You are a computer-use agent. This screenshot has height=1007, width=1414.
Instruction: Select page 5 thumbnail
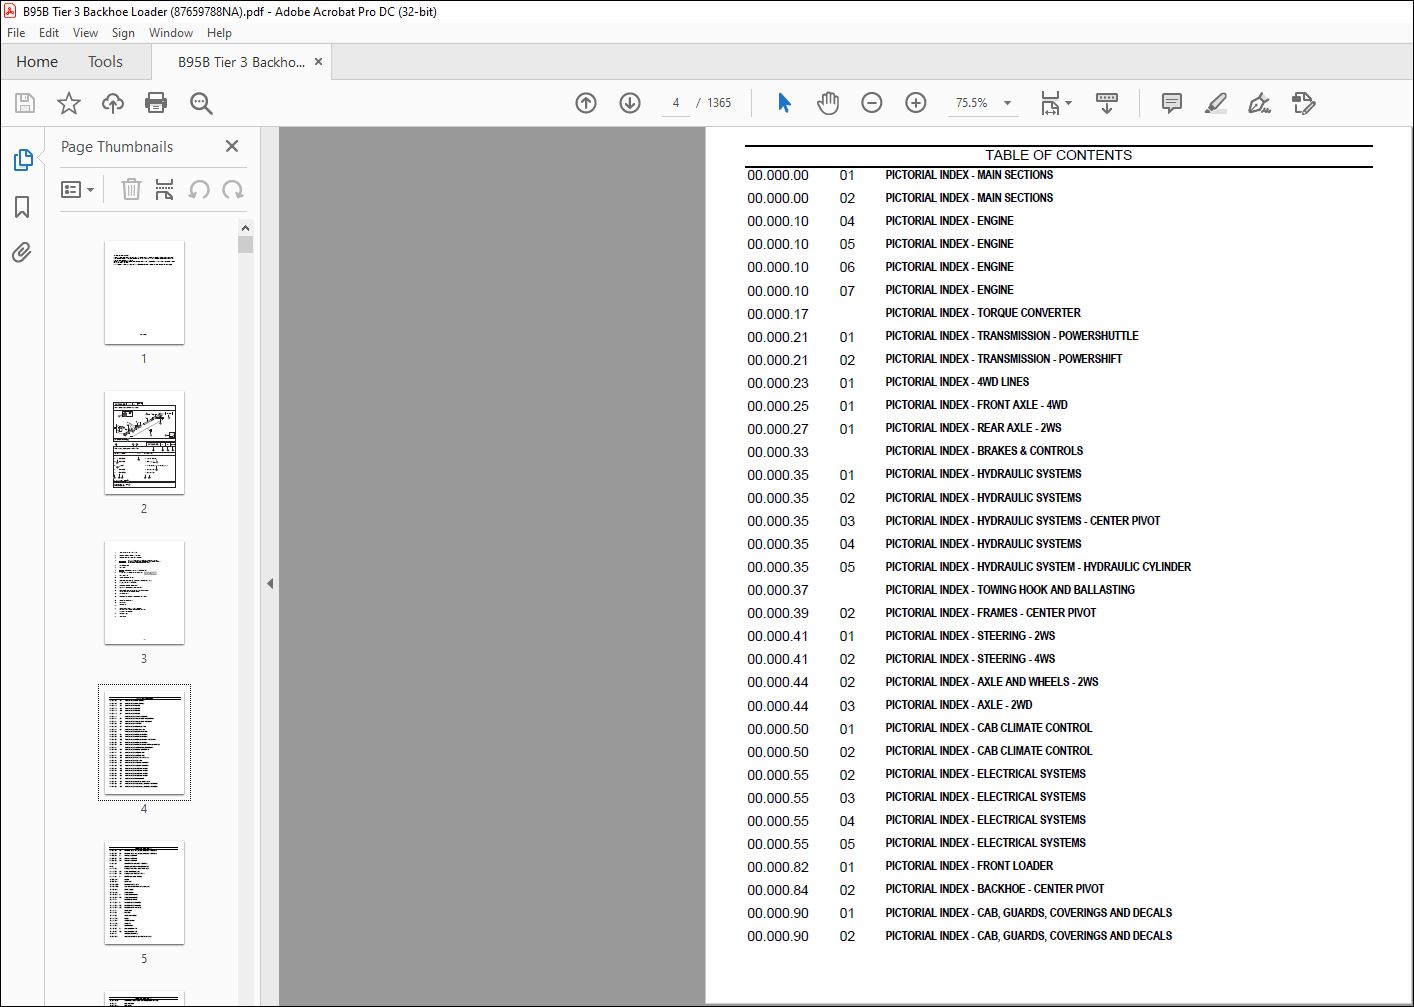144,892
